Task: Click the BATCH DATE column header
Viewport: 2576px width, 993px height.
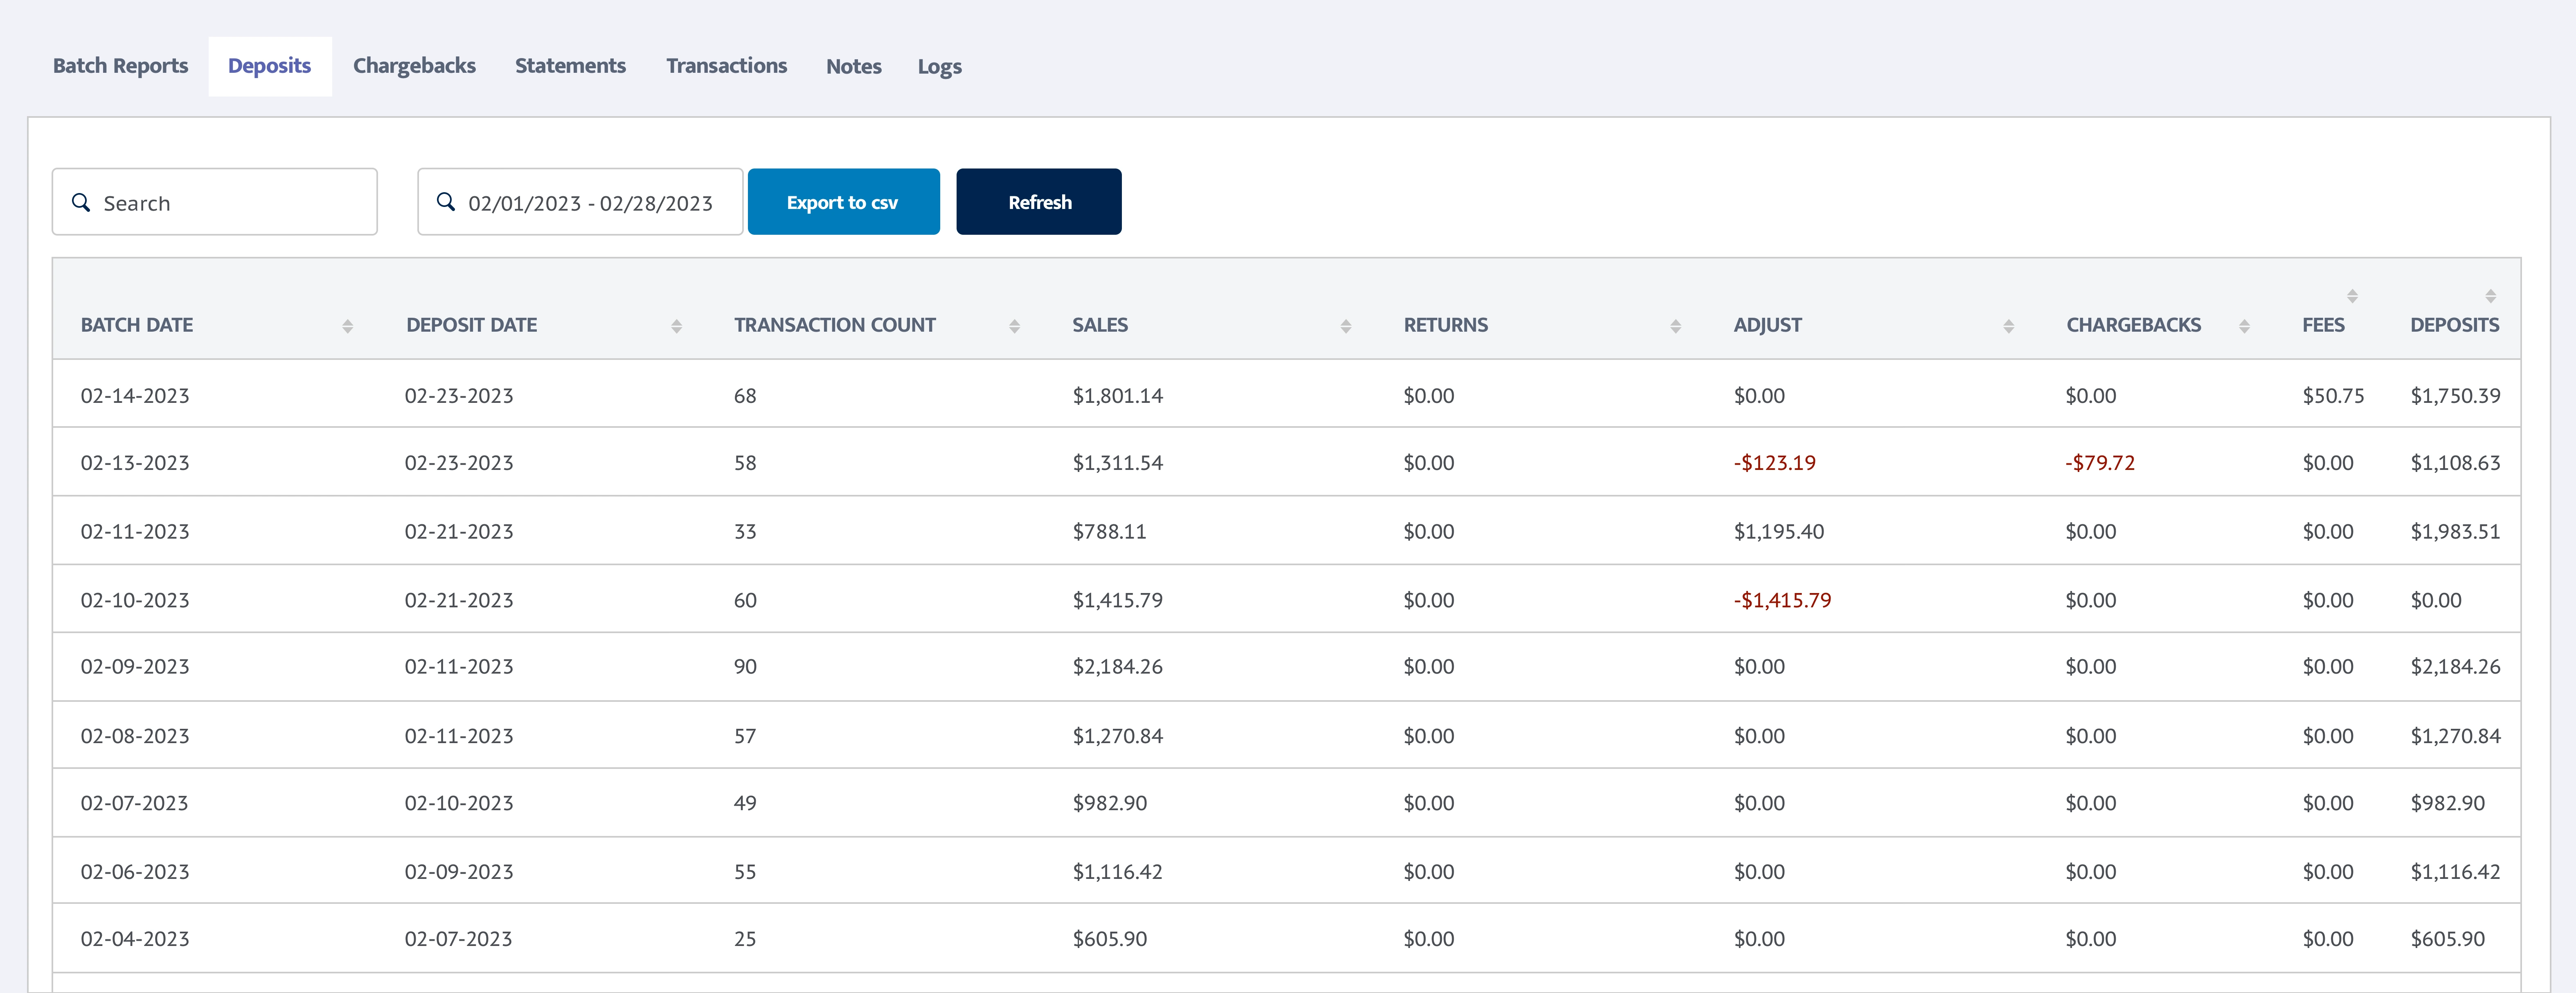Action: 137,325
